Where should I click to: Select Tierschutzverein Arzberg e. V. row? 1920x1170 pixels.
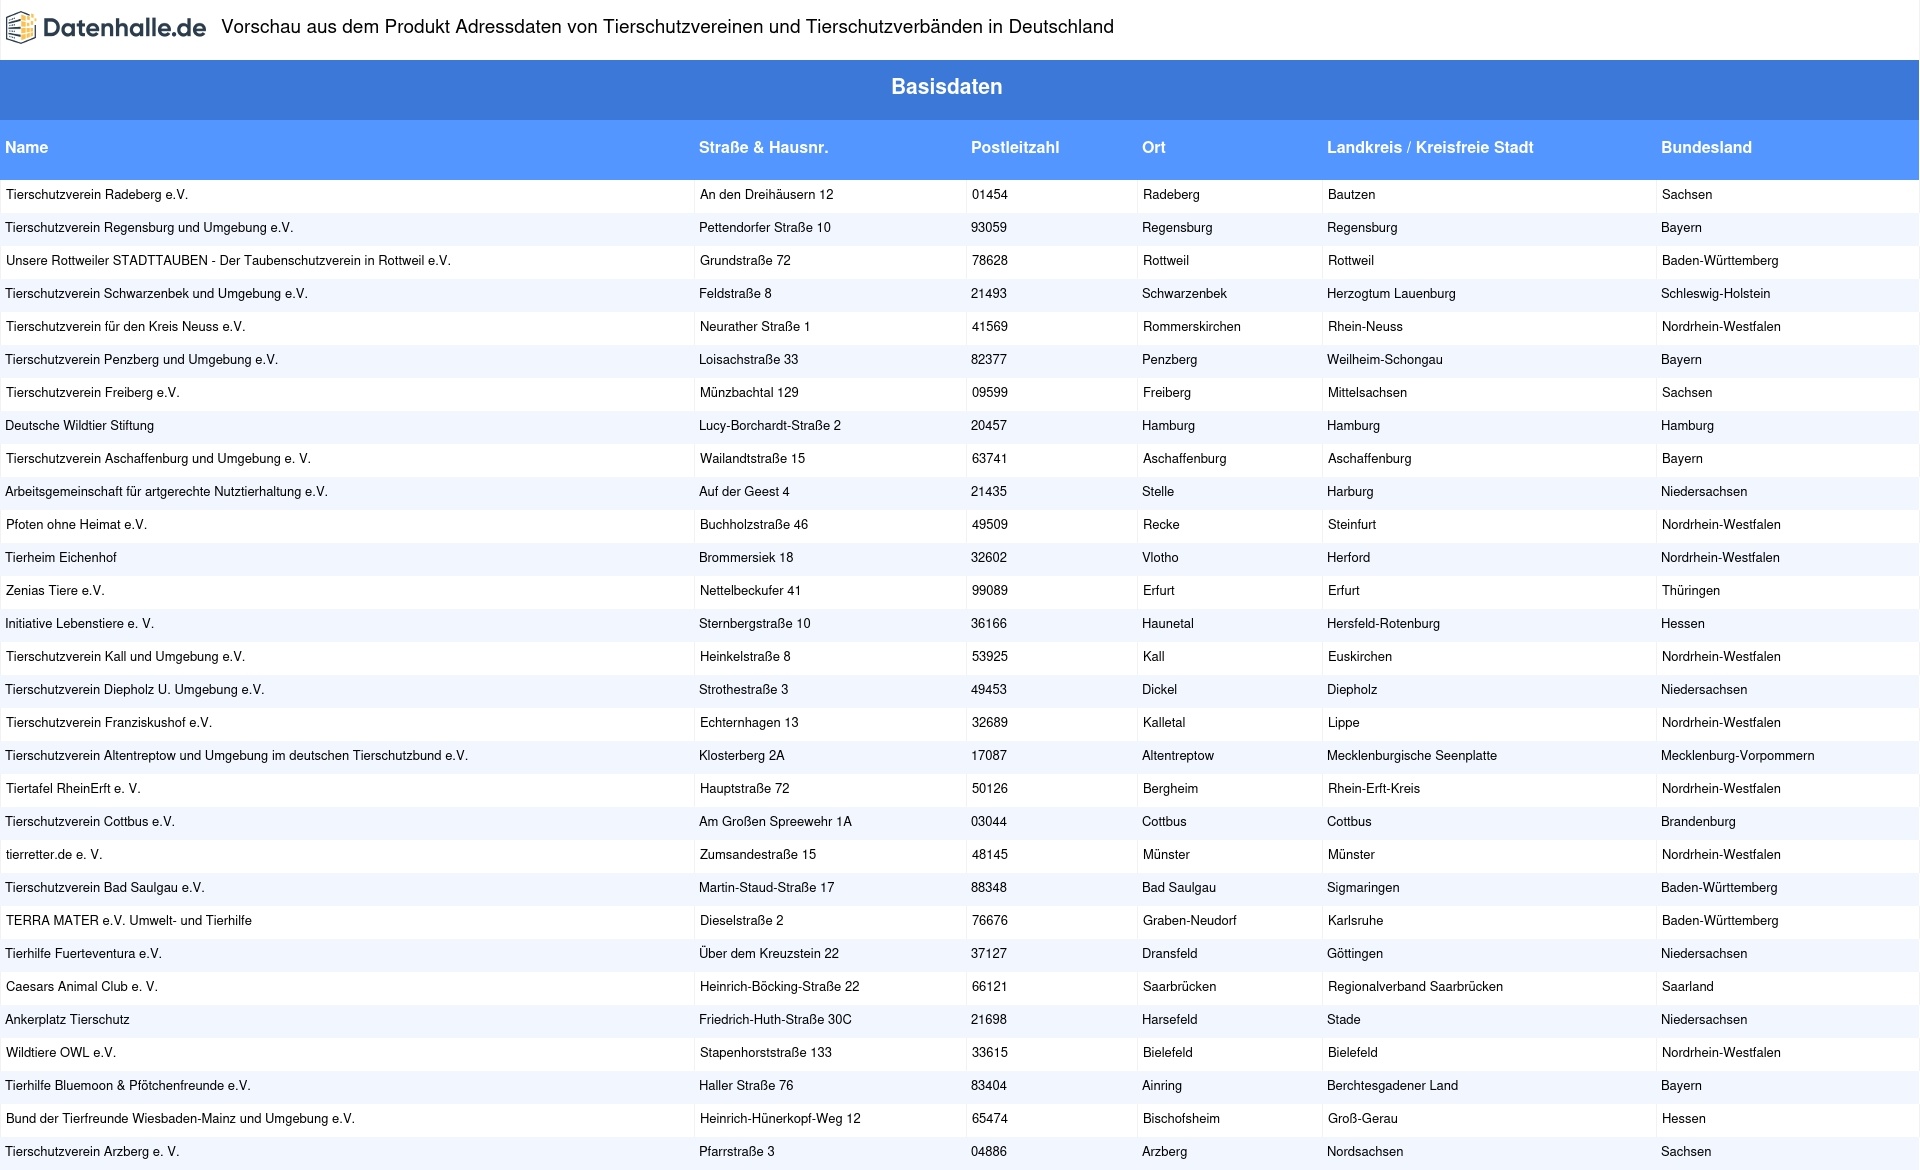92,1152
